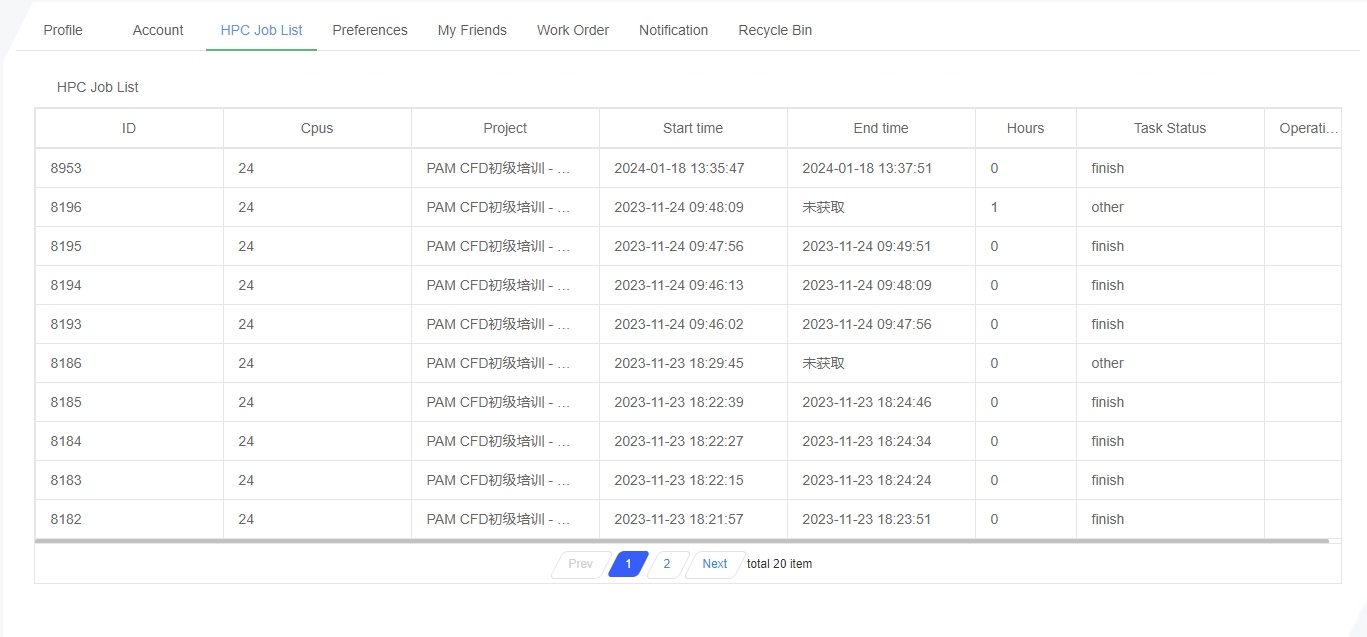View the Notification tab
This screenshot has height=637, width=1367.
(x=673, y=30)
